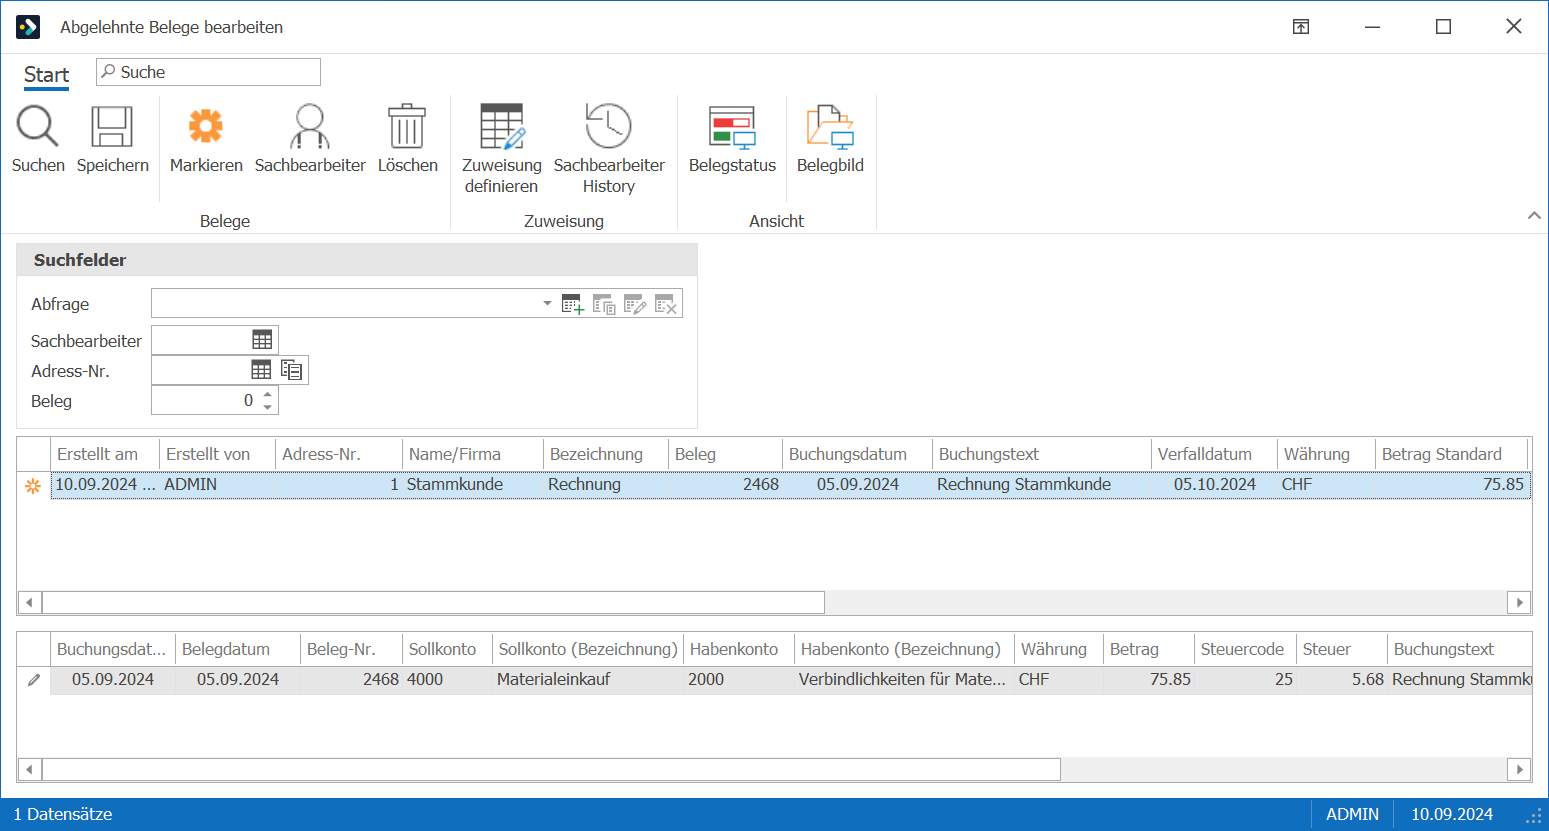
Task: Show the Sachbearbeiter History
Action: tap(609, 127)
